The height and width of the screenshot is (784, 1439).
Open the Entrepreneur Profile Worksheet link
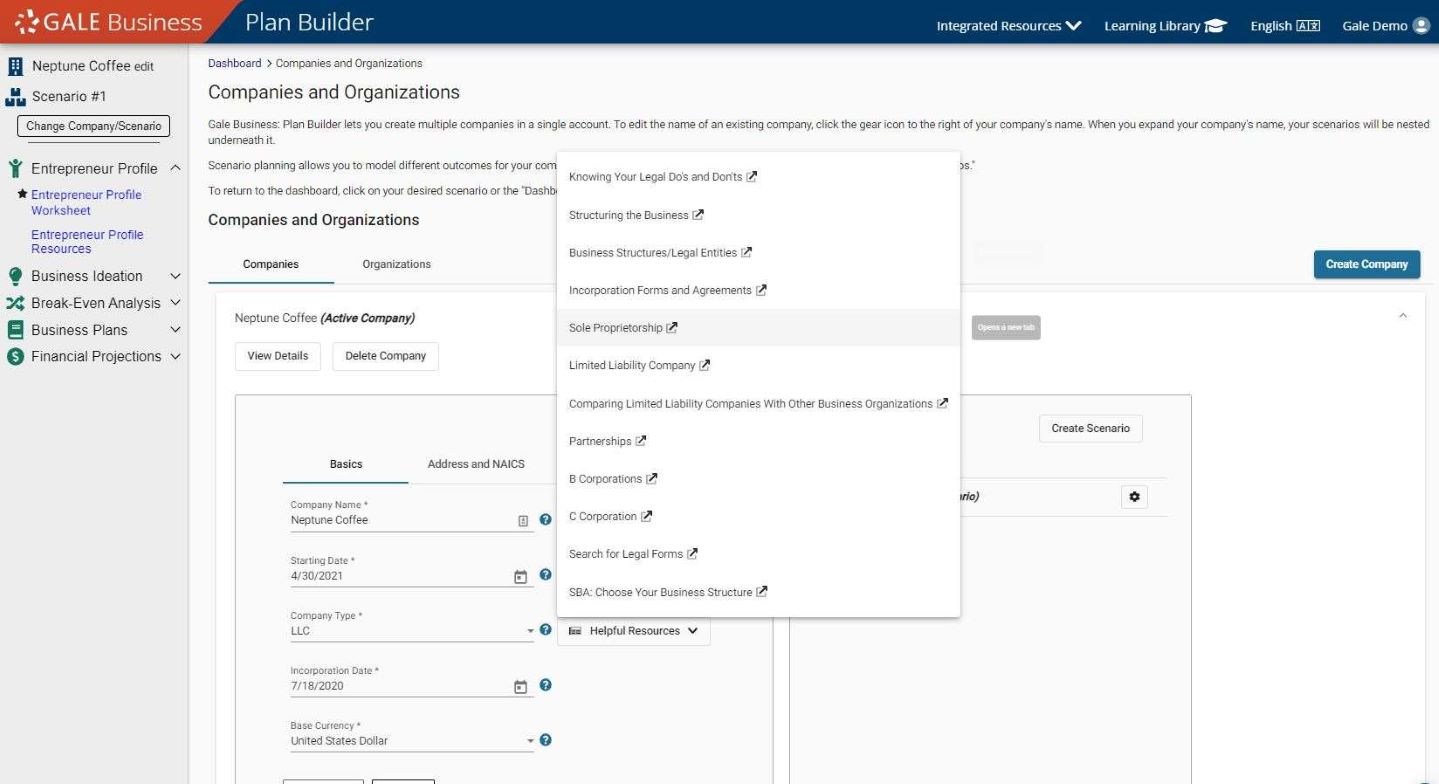point(87,202)
